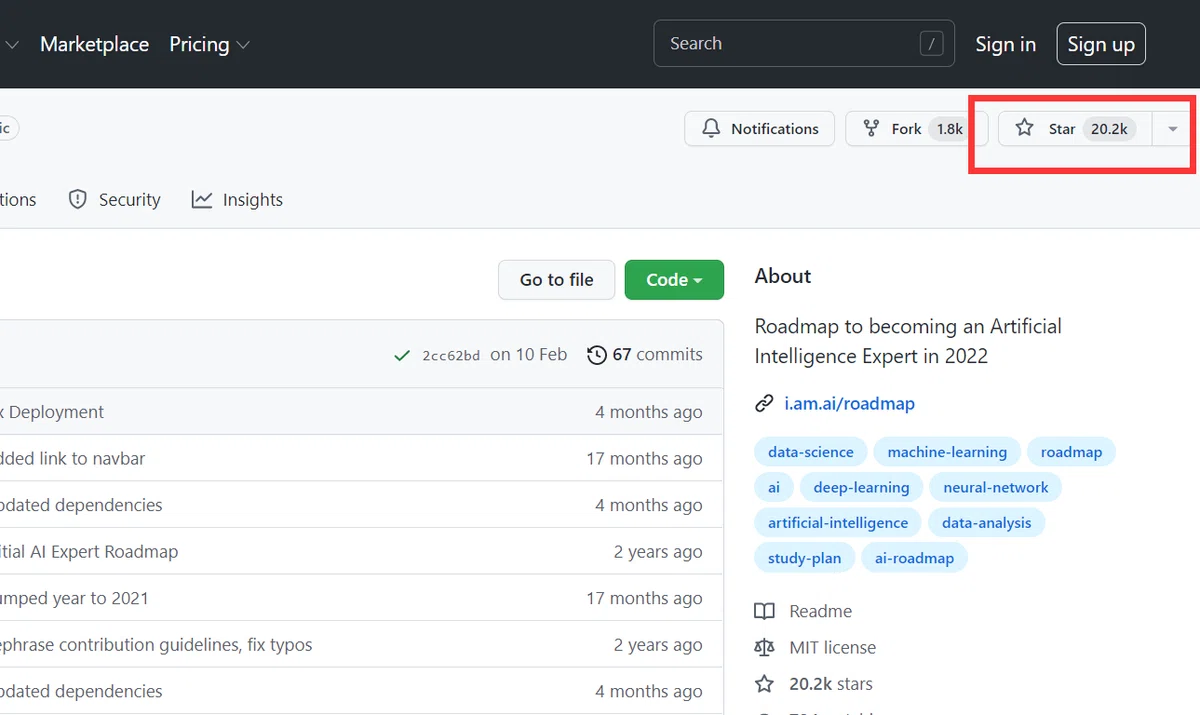Select the deep-learning topic tag
The height and width of the screenshot is (715, 1200).
(x=861, y=488)
